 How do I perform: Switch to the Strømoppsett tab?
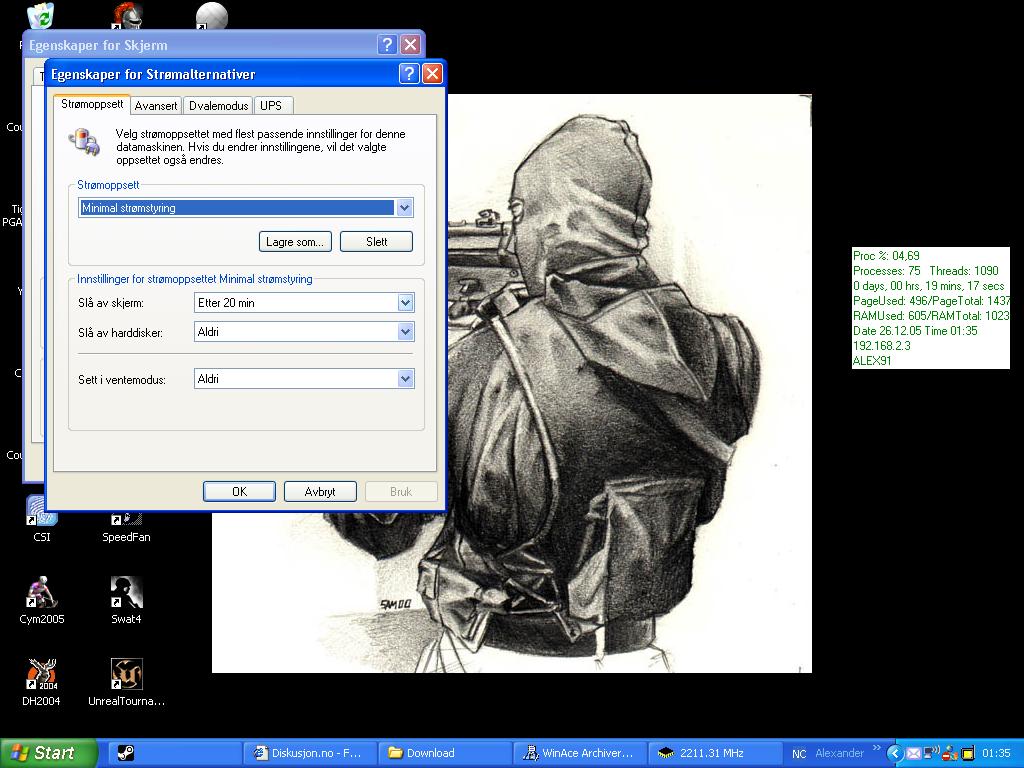[92, 104]
